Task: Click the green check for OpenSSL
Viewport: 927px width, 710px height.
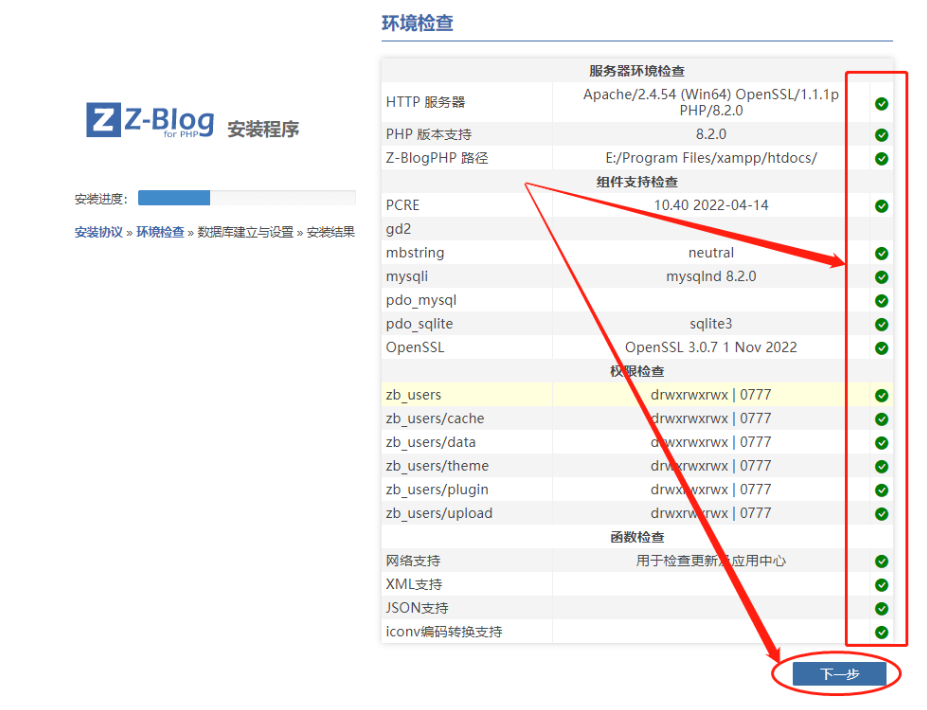Action: tap(881, 348)
